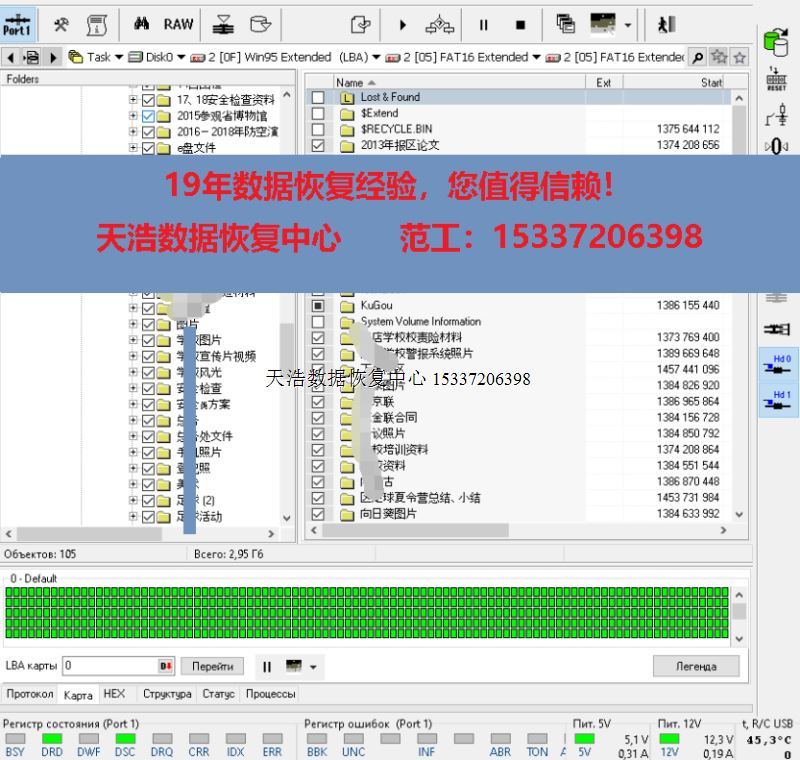
Task: Click the magnifier icon in path bar
Action: point(697,57)
